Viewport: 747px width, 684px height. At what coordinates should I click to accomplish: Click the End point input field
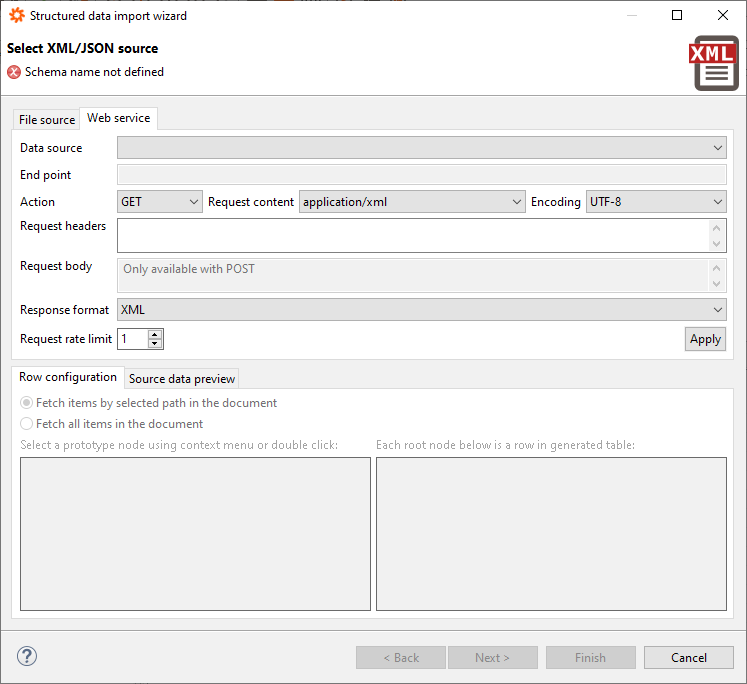421,175
